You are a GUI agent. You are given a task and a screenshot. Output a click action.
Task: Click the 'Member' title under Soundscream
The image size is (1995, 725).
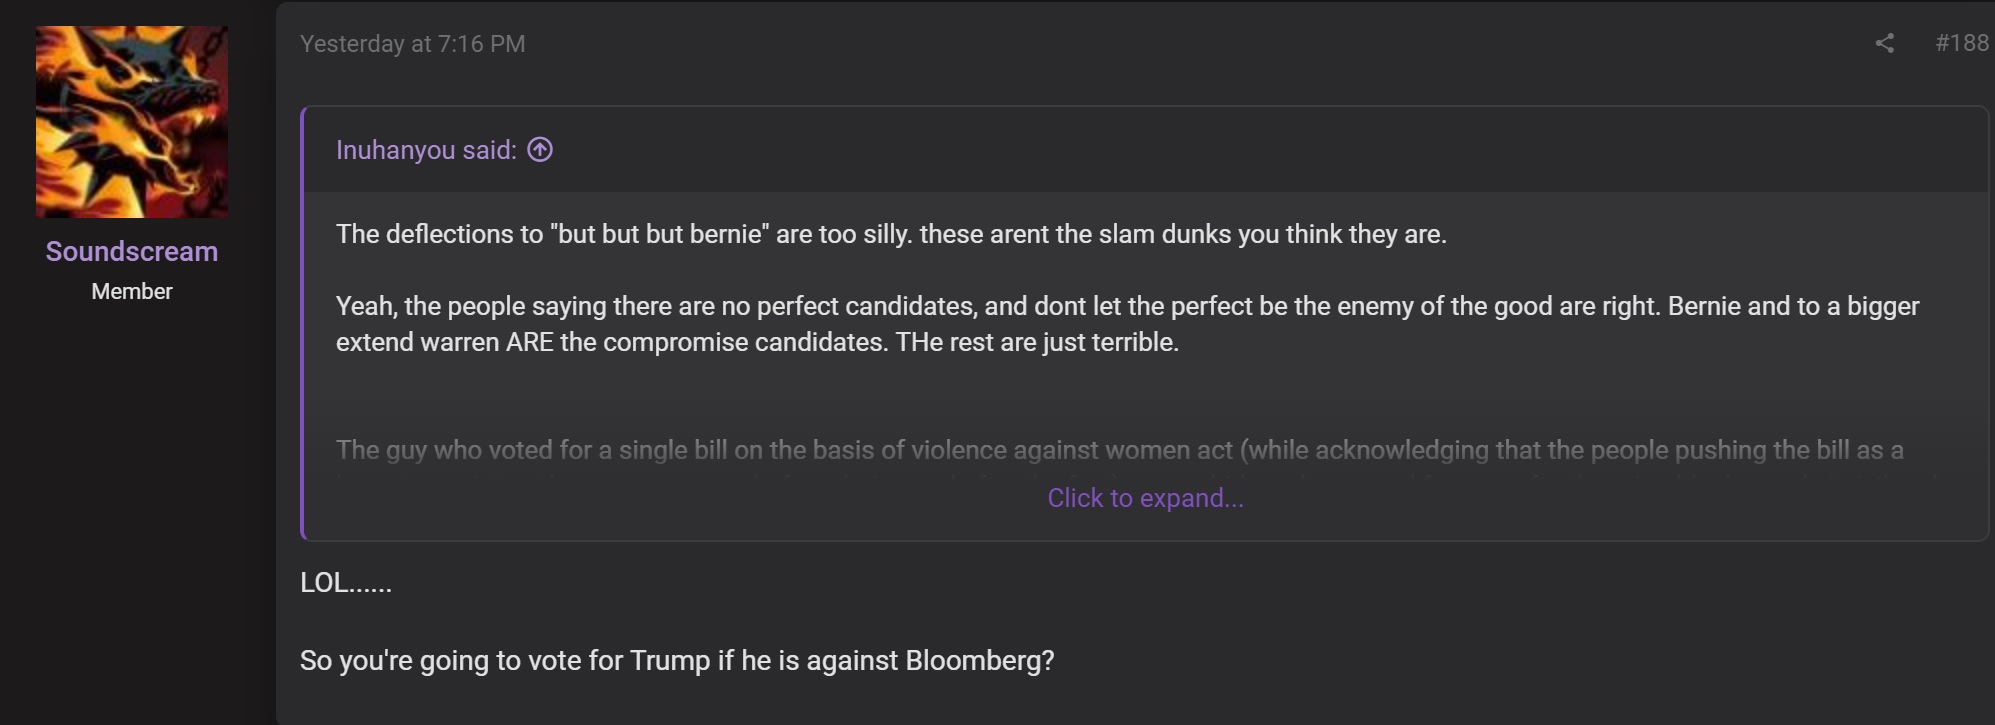click(132, 291)
